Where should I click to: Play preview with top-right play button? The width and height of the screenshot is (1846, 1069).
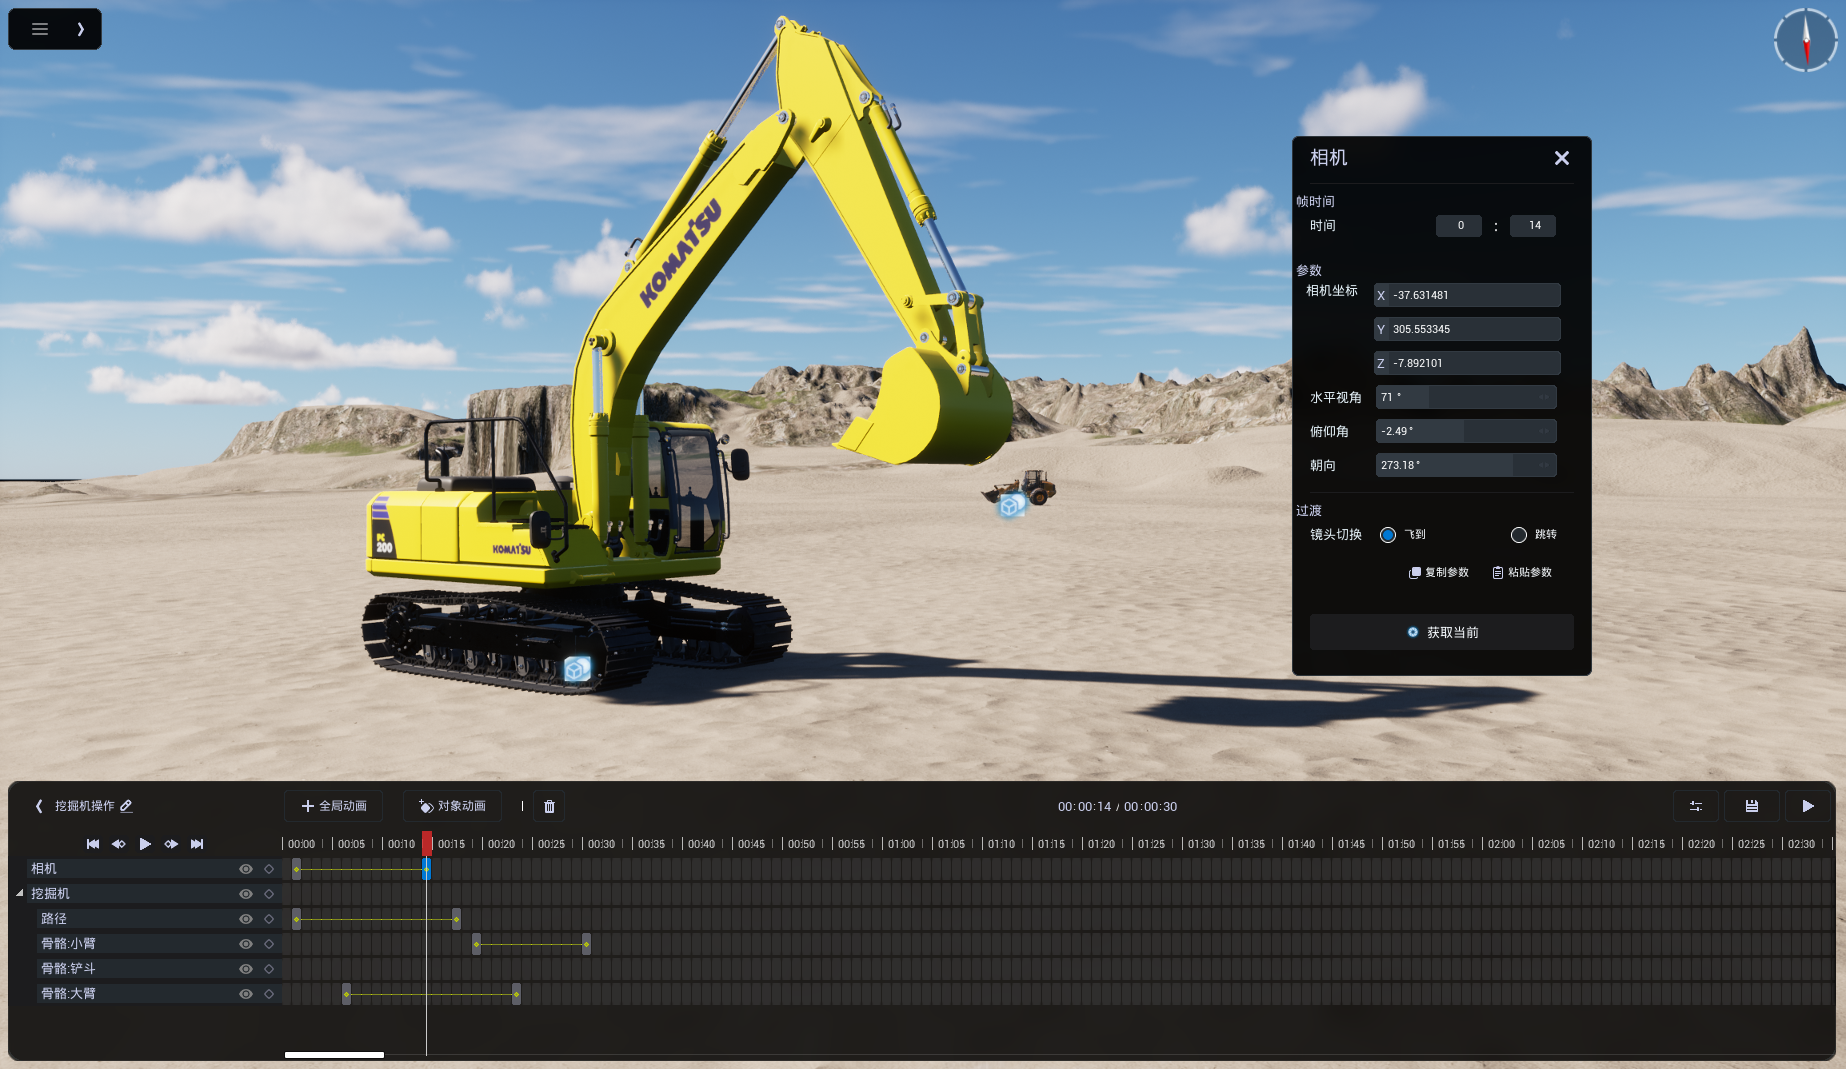coord(1808,806)
